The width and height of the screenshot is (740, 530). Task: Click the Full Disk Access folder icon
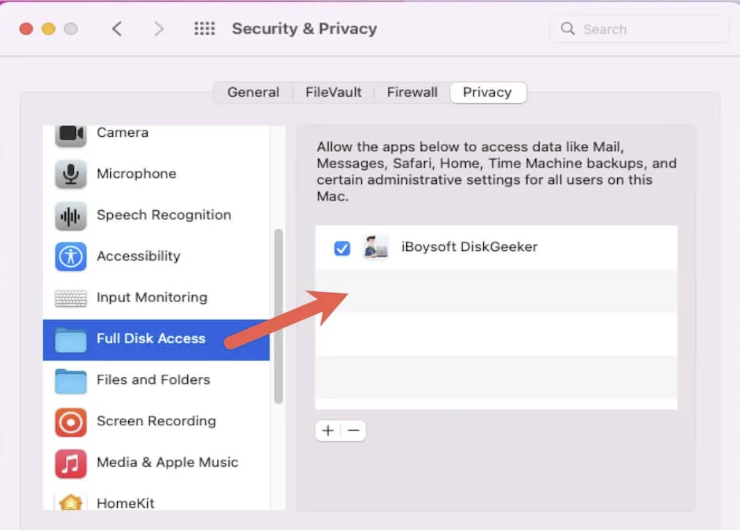click(x=71, y=340)
